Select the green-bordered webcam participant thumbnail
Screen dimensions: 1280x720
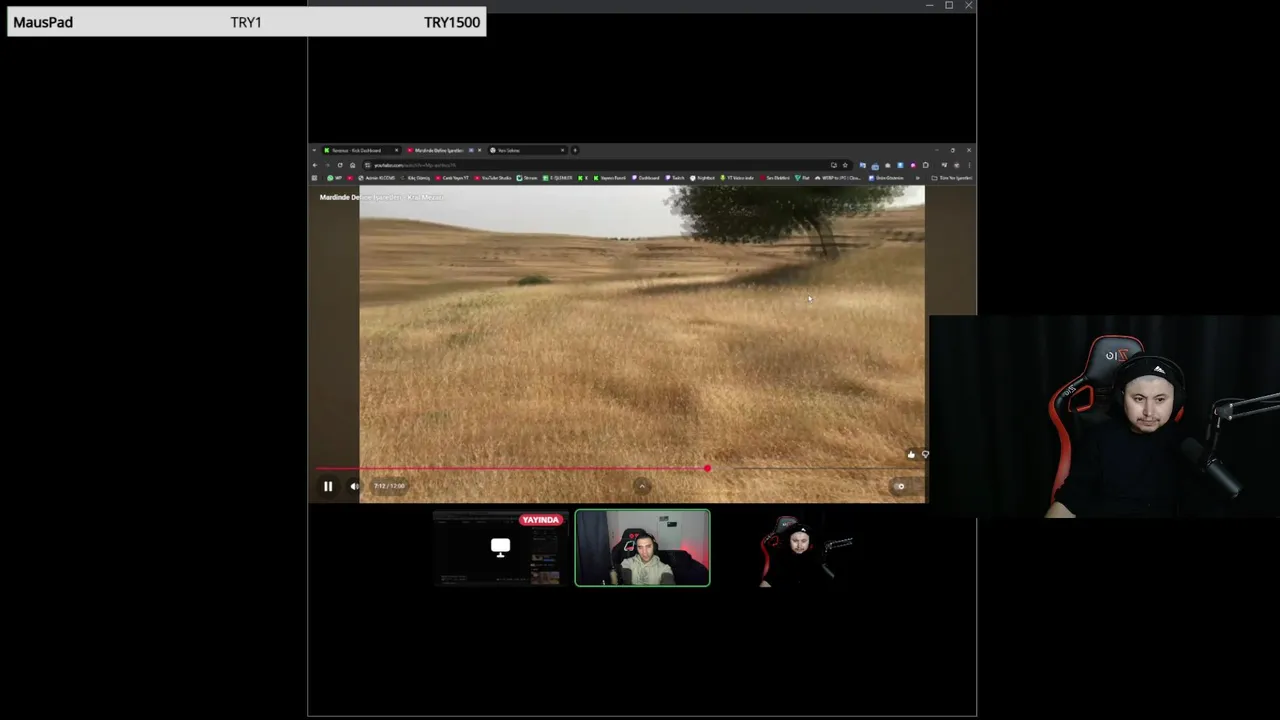[643, 548]
